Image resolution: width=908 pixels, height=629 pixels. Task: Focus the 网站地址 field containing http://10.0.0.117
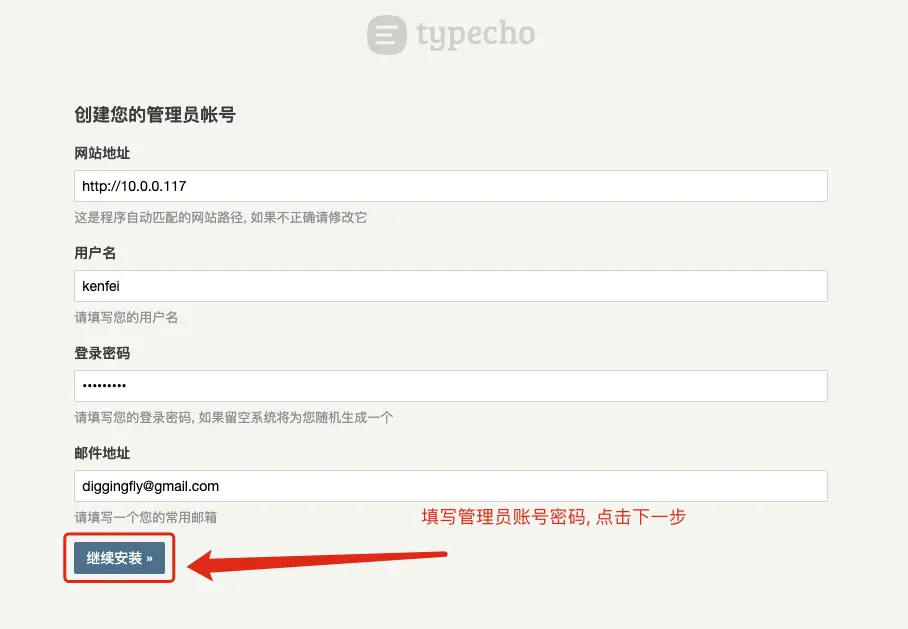click(451, 186)
